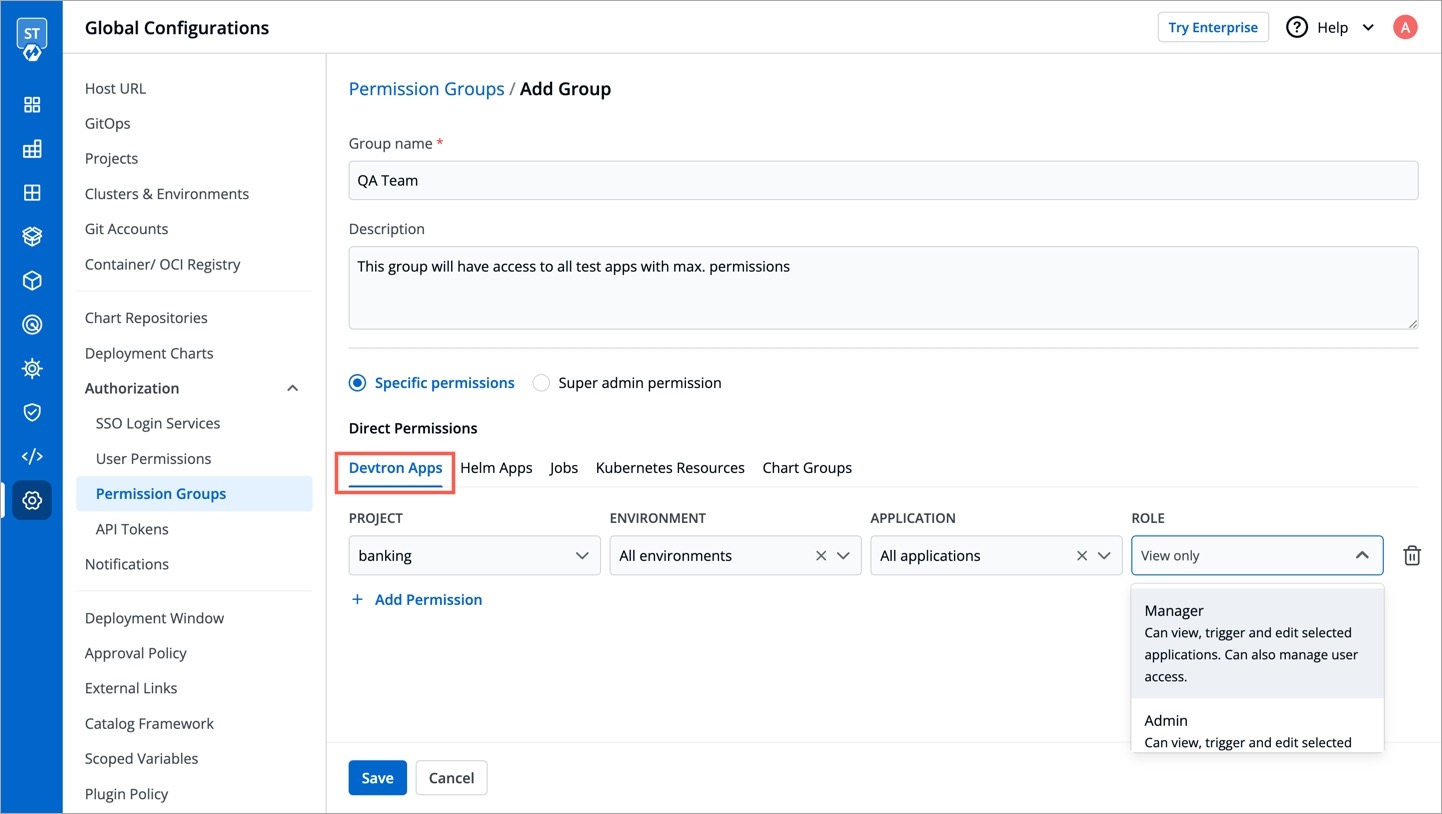Open Git Accounts settings
1442x814 pixels.
coord(126,229)
